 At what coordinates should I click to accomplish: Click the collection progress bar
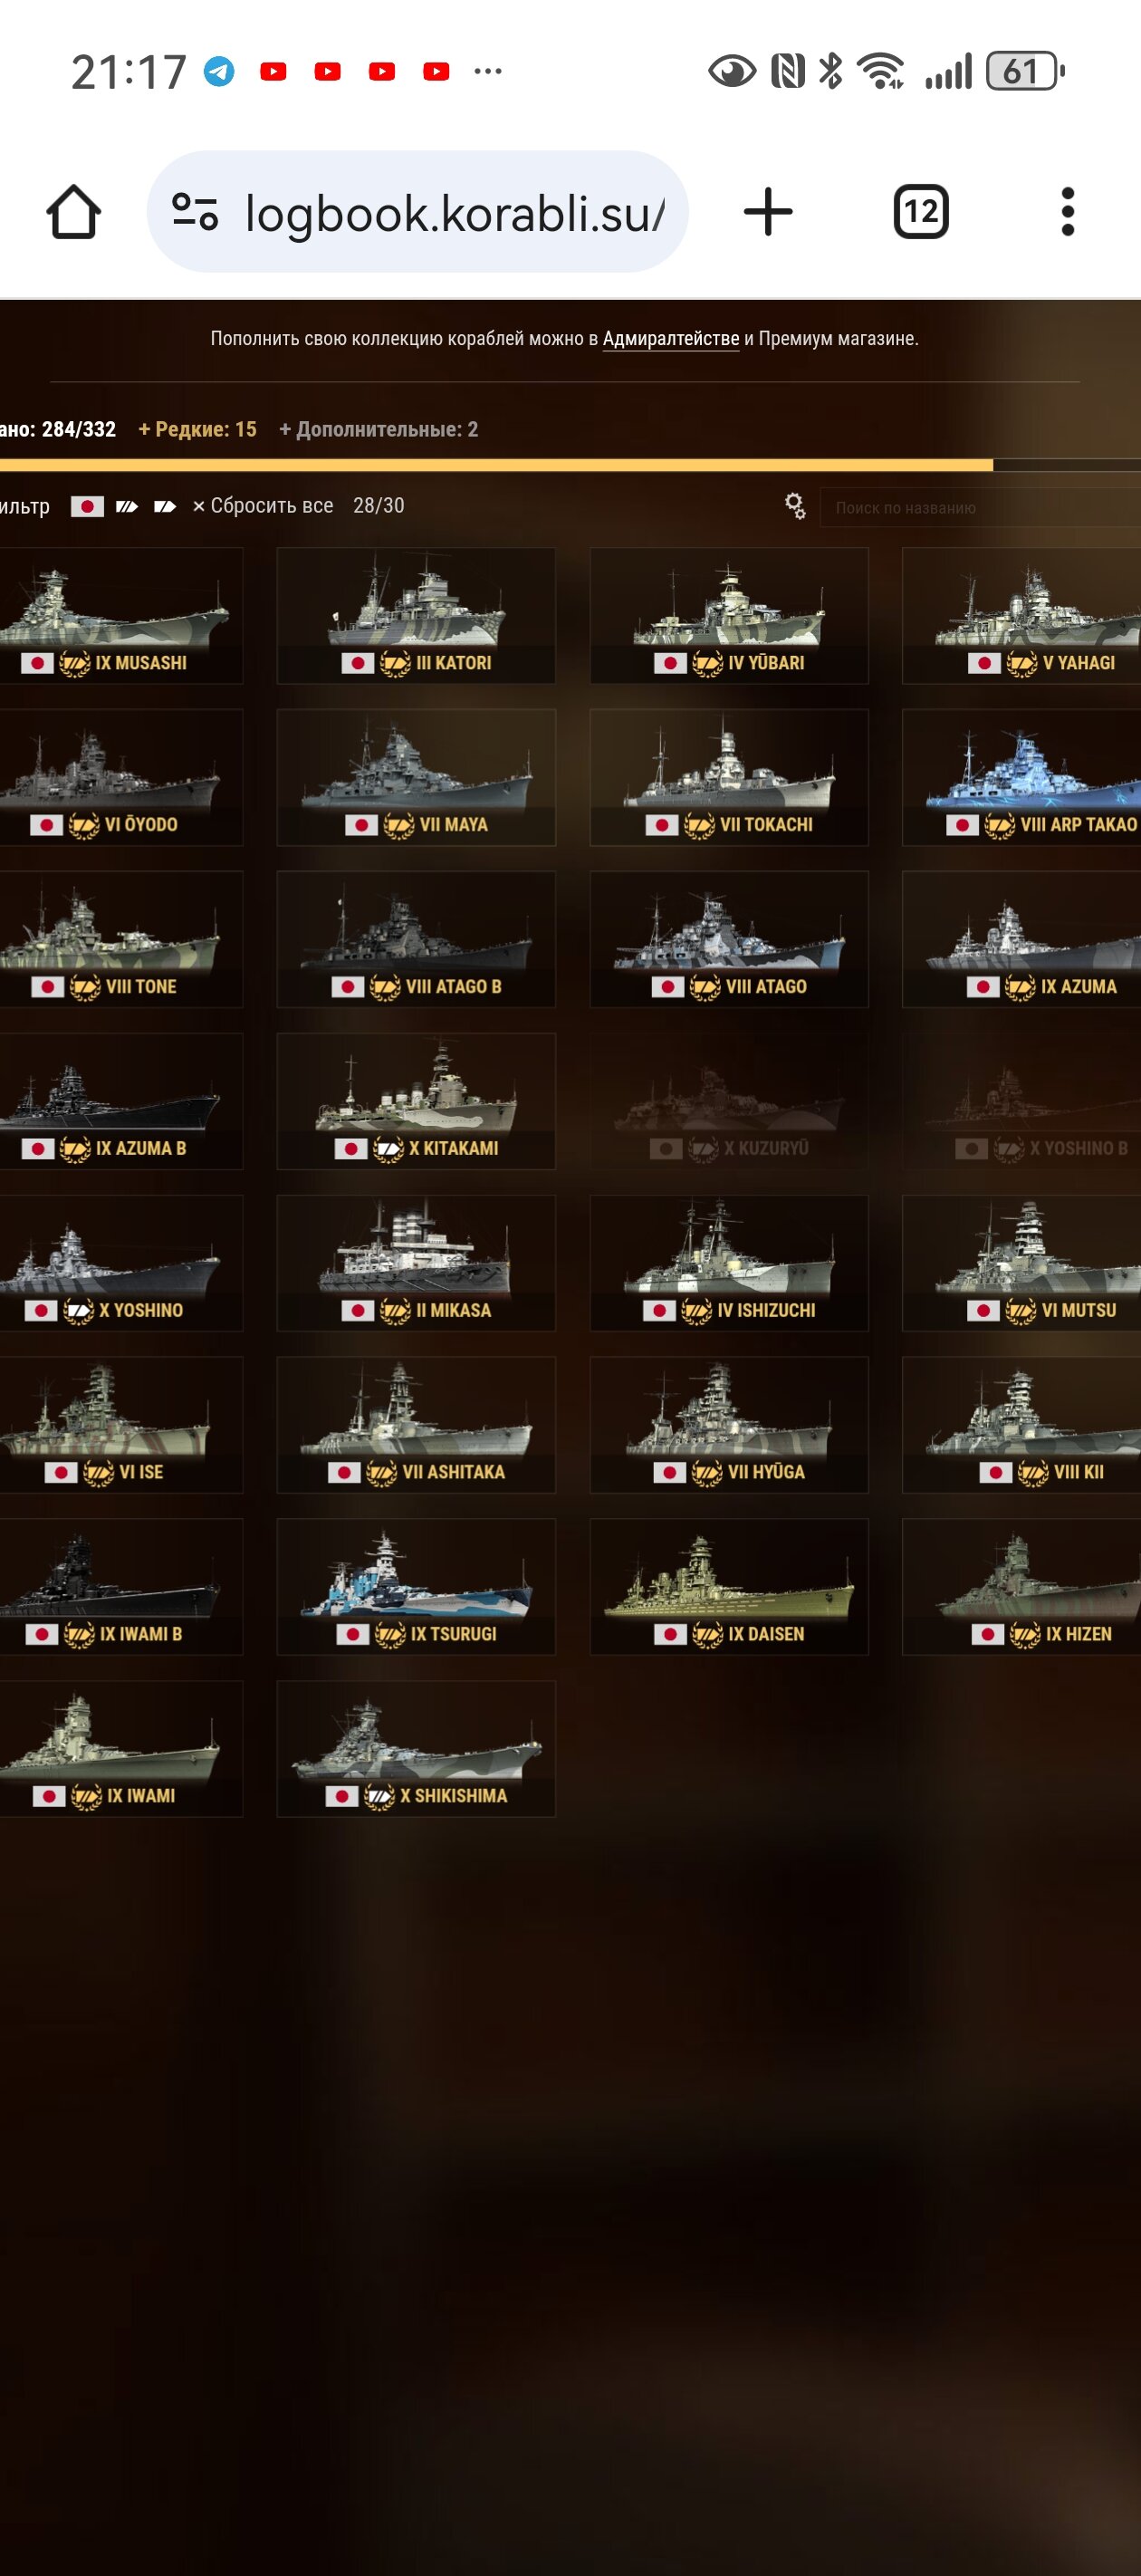click(x=570, y=465)
